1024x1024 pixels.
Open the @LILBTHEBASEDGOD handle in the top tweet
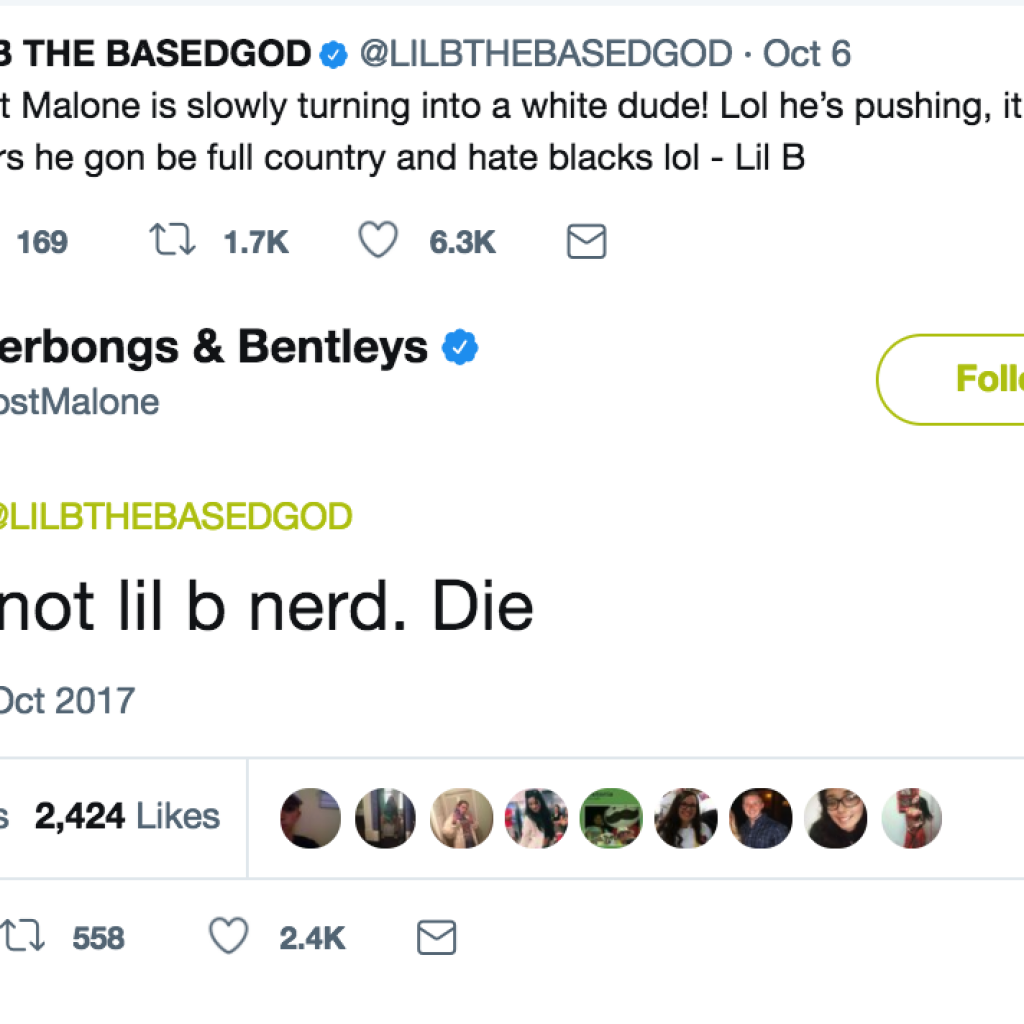pyautogui.click(x=545, y=54)
